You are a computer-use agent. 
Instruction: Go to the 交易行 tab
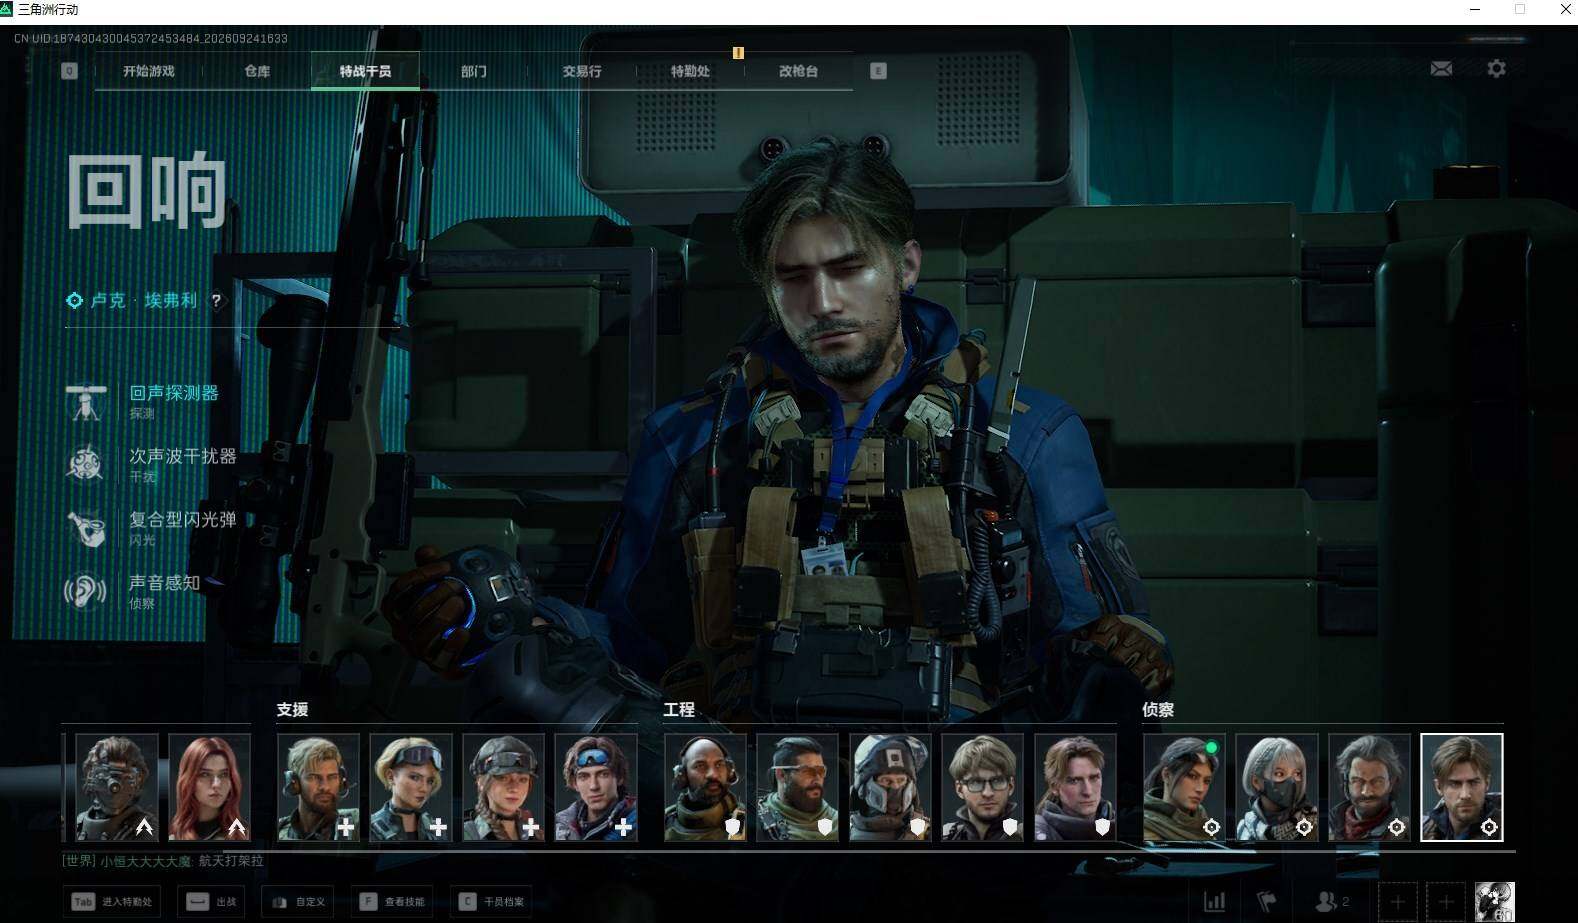coord(582,71)
